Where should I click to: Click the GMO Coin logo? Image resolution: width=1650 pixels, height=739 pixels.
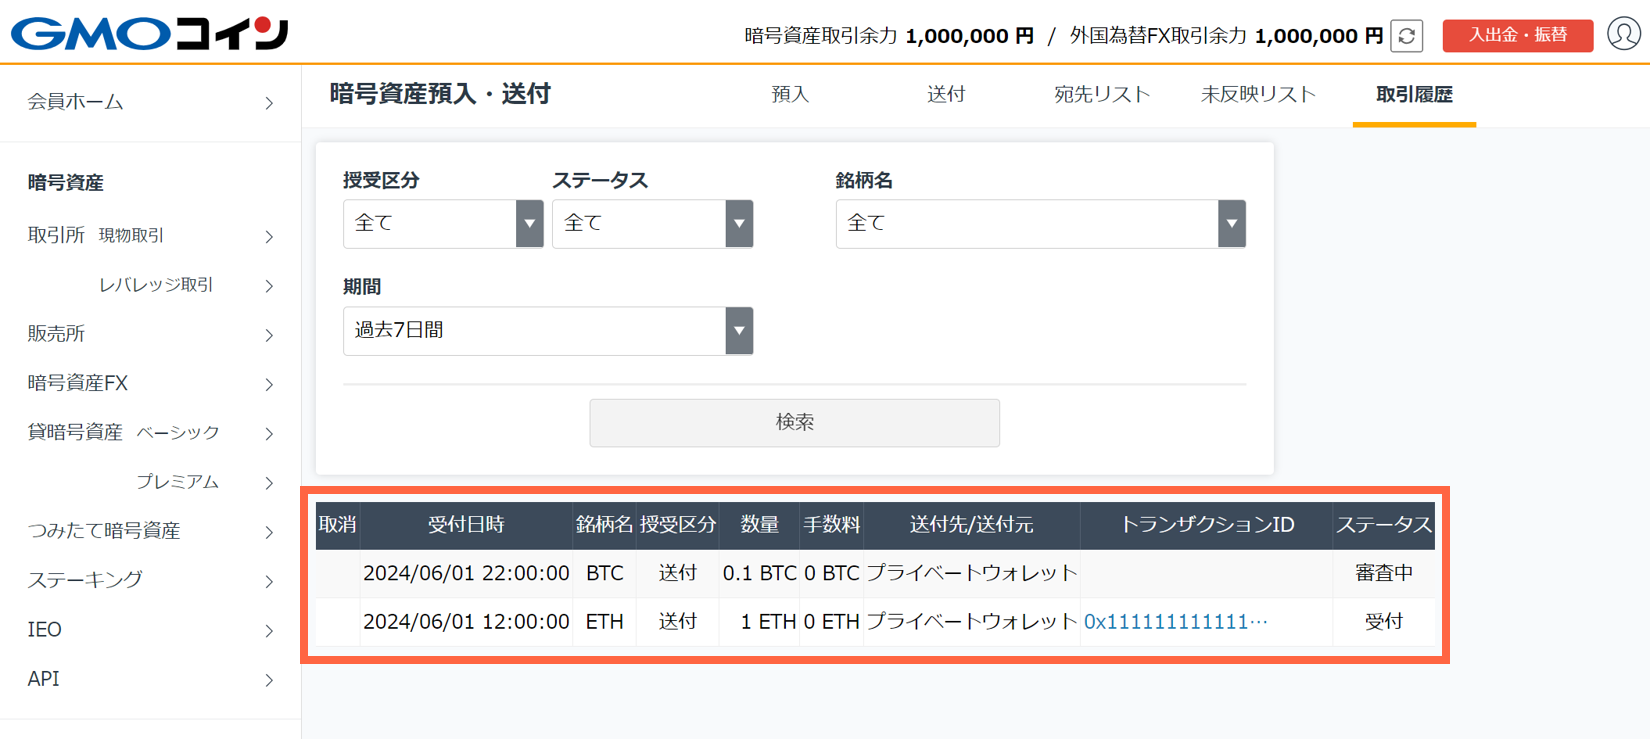click(x=150, y=33)
